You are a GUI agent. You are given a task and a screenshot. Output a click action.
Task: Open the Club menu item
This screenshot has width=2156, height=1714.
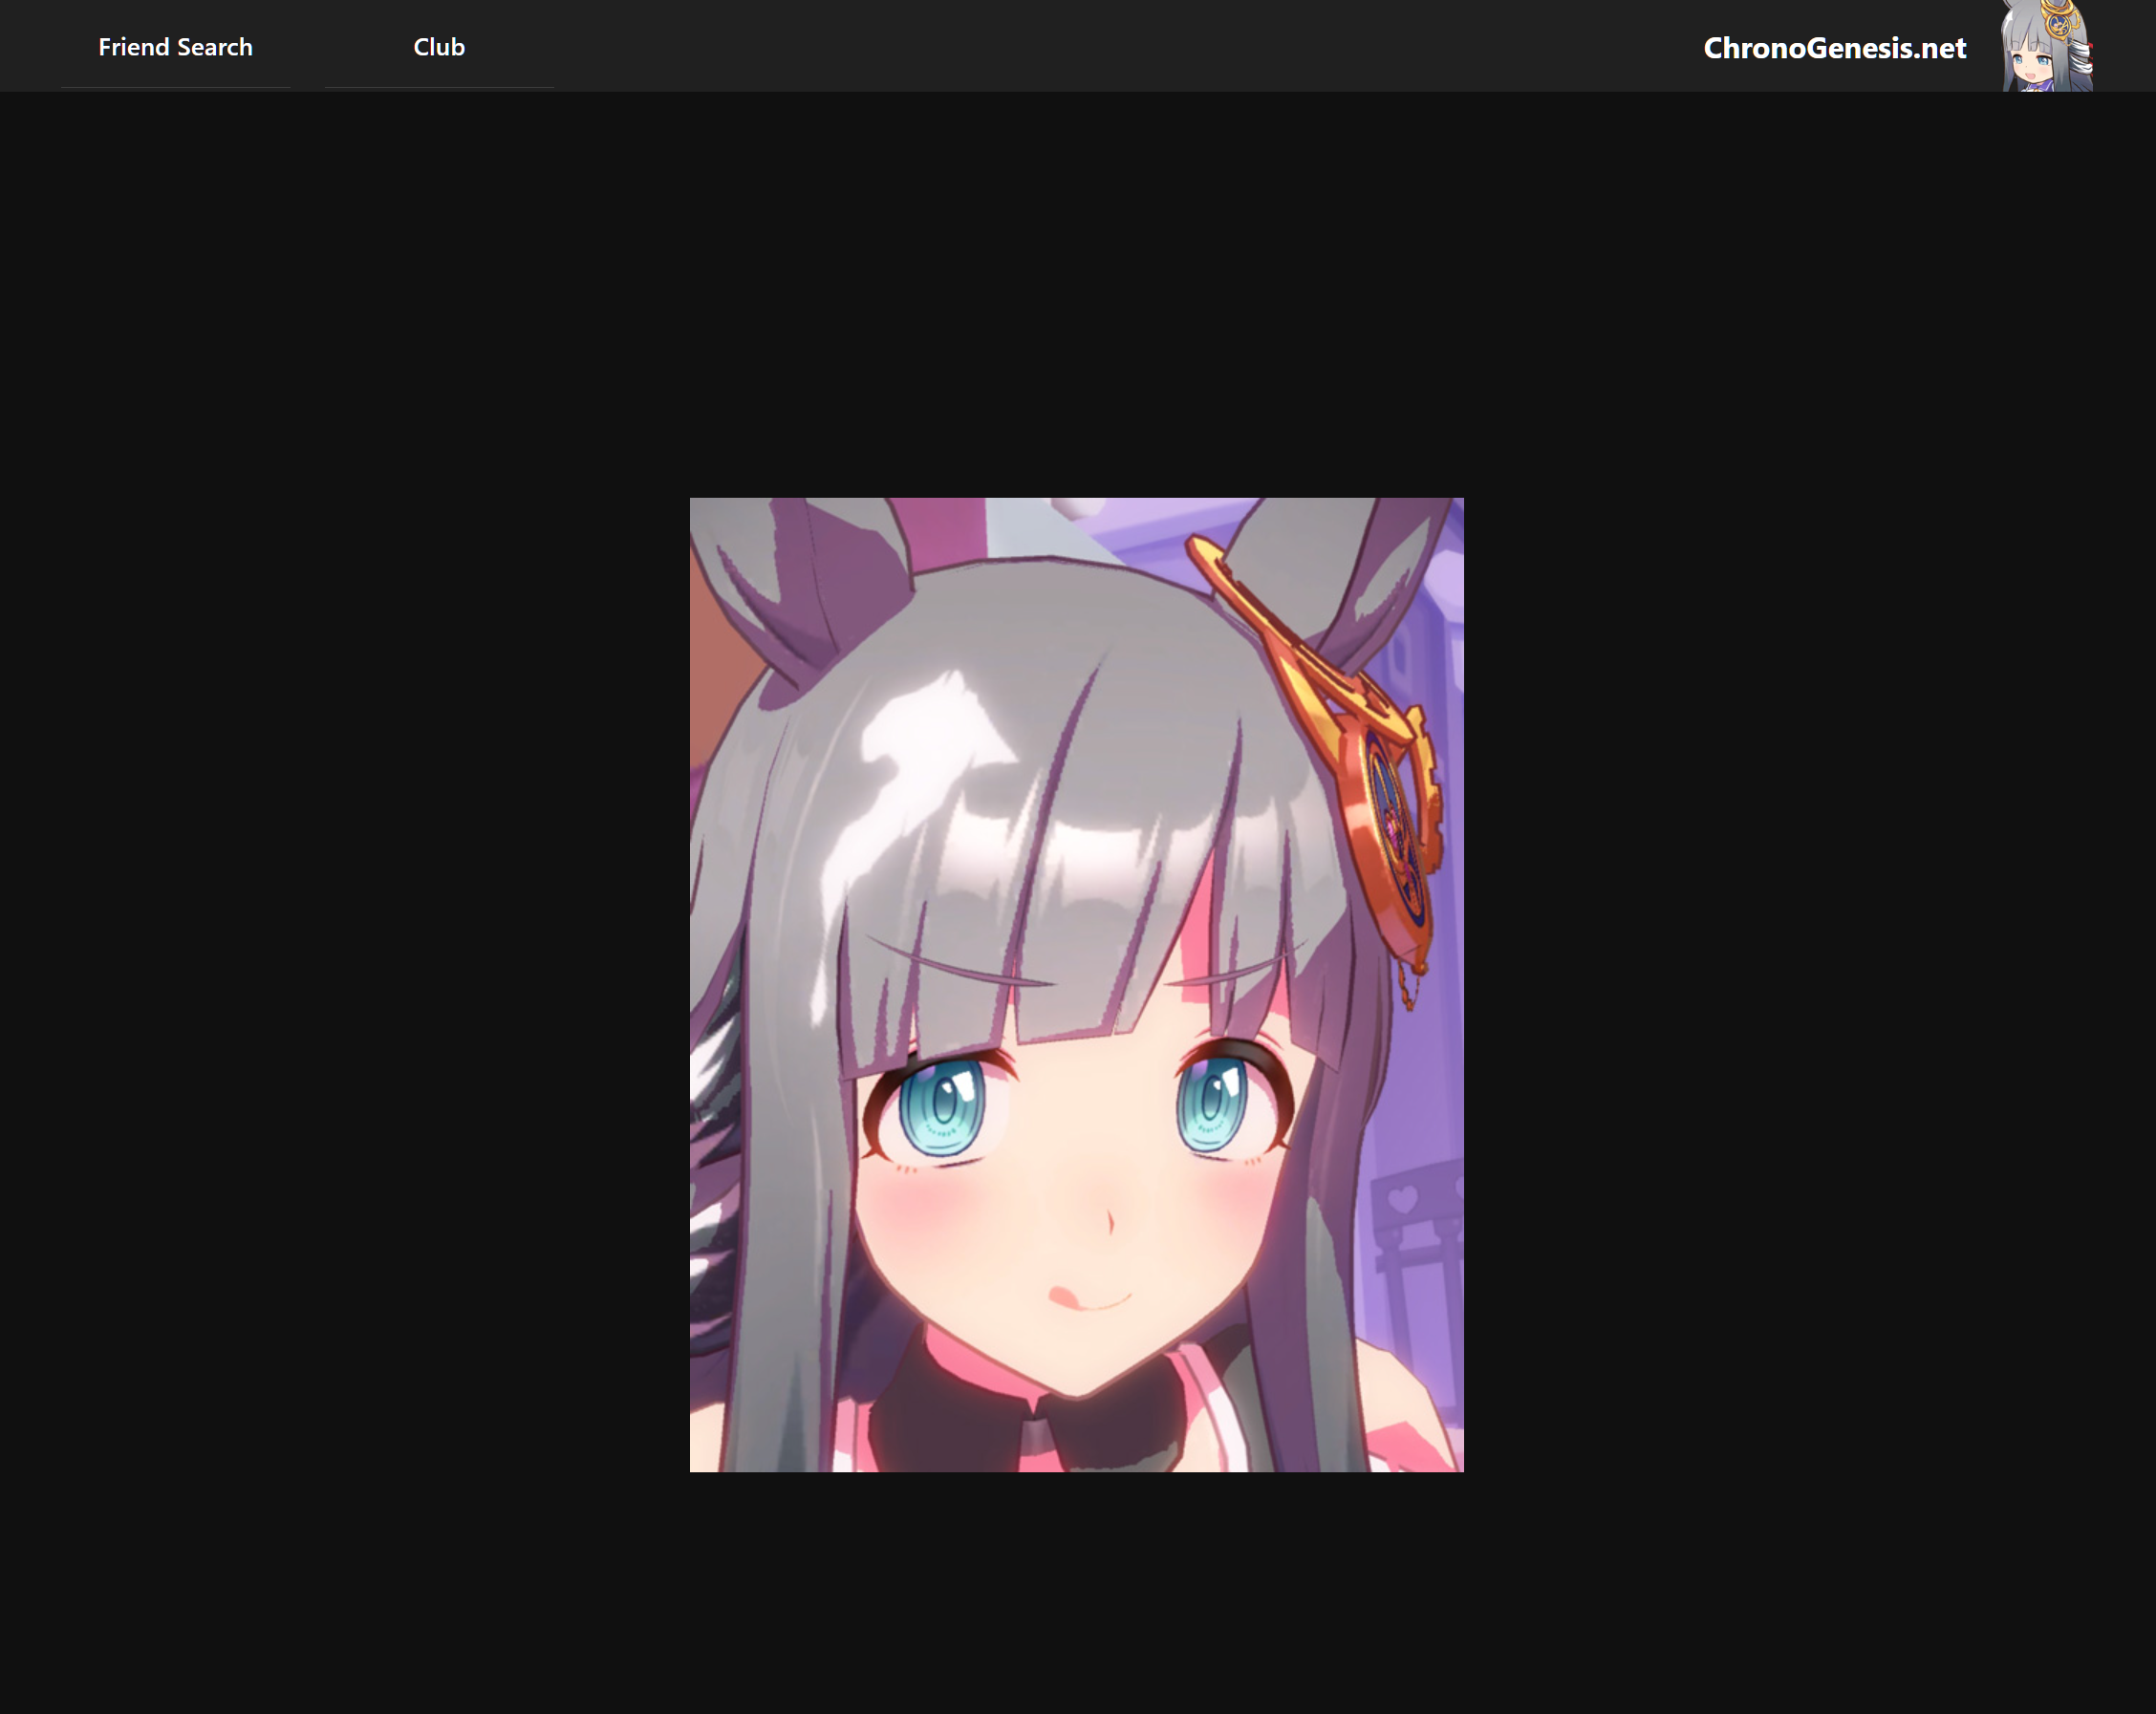click(439, 47)
